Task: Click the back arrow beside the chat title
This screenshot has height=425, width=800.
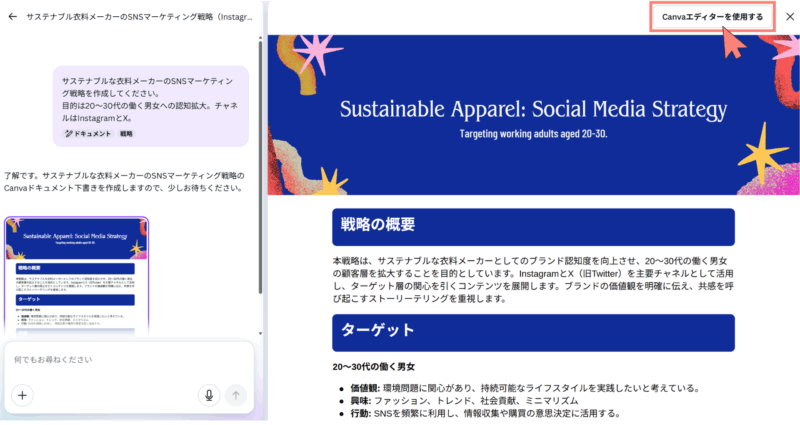Action: point(12,17)
